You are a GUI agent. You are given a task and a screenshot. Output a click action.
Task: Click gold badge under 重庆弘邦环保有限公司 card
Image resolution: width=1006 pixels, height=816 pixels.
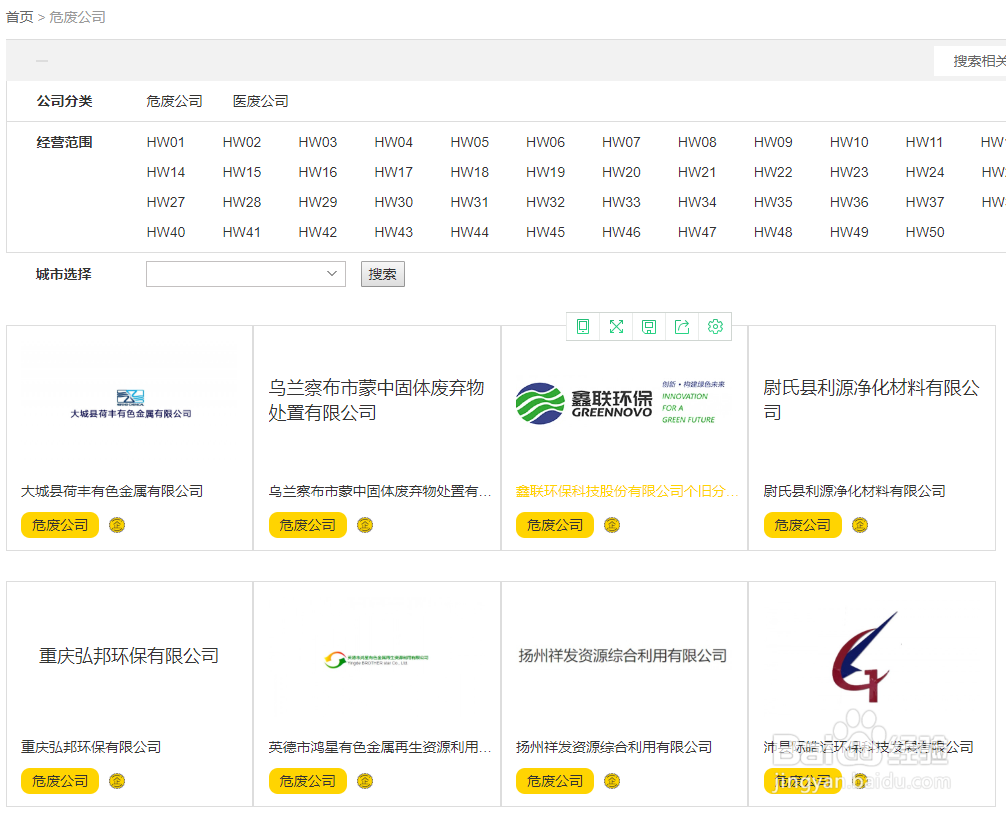(117, 781)
